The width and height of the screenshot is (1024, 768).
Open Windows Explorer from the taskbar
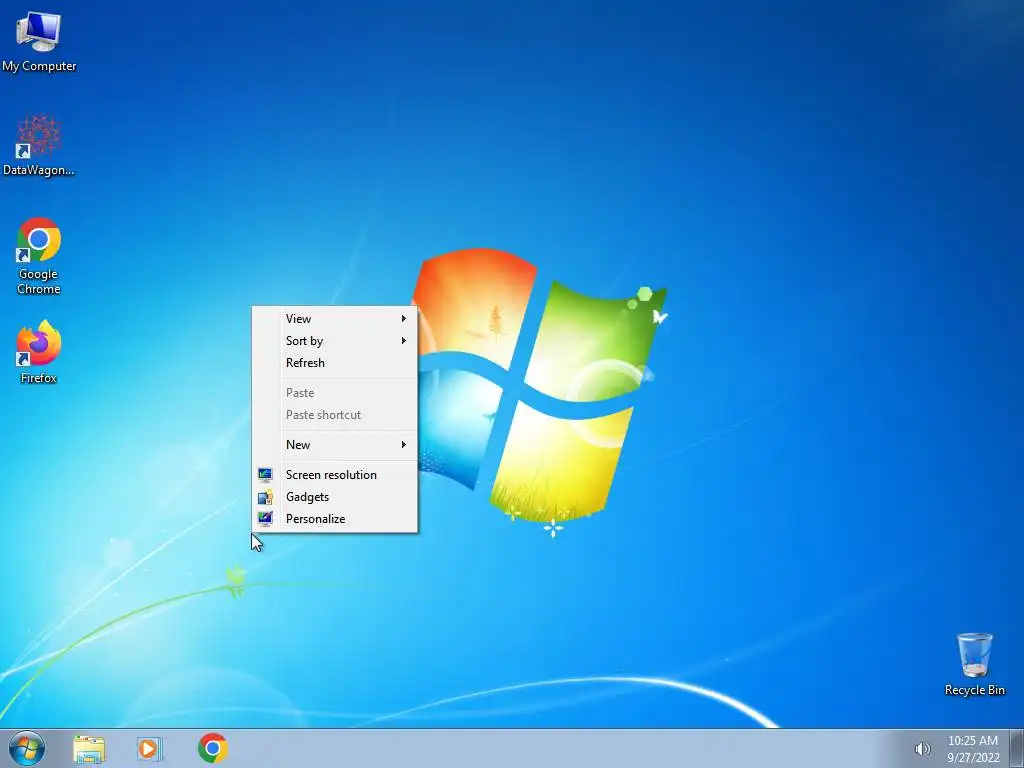click(89, 749)
